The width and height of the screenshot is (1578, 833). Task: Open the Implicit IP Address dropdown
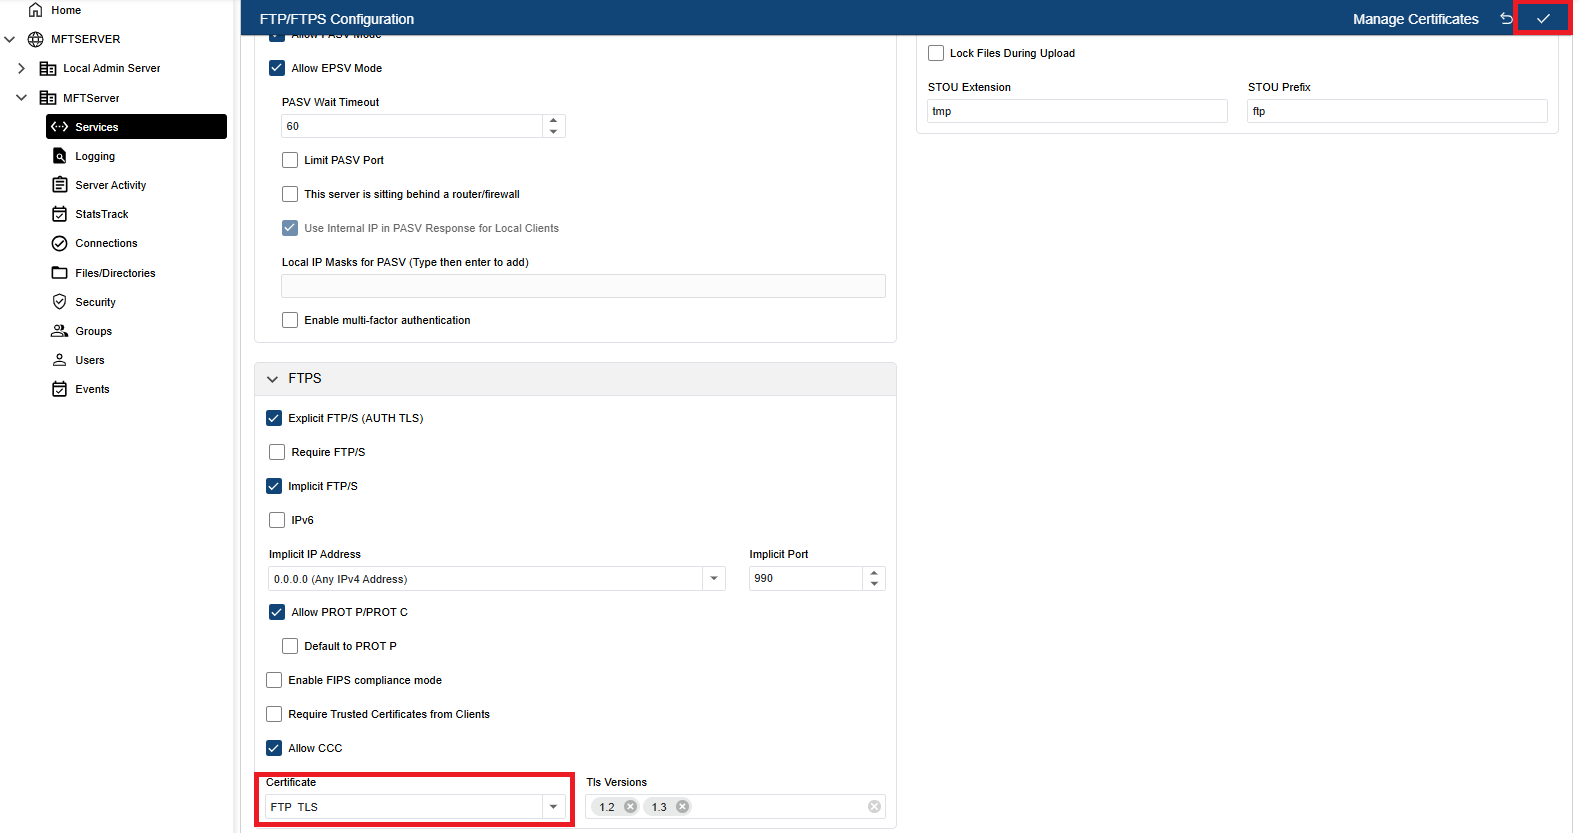click(713, 579)
